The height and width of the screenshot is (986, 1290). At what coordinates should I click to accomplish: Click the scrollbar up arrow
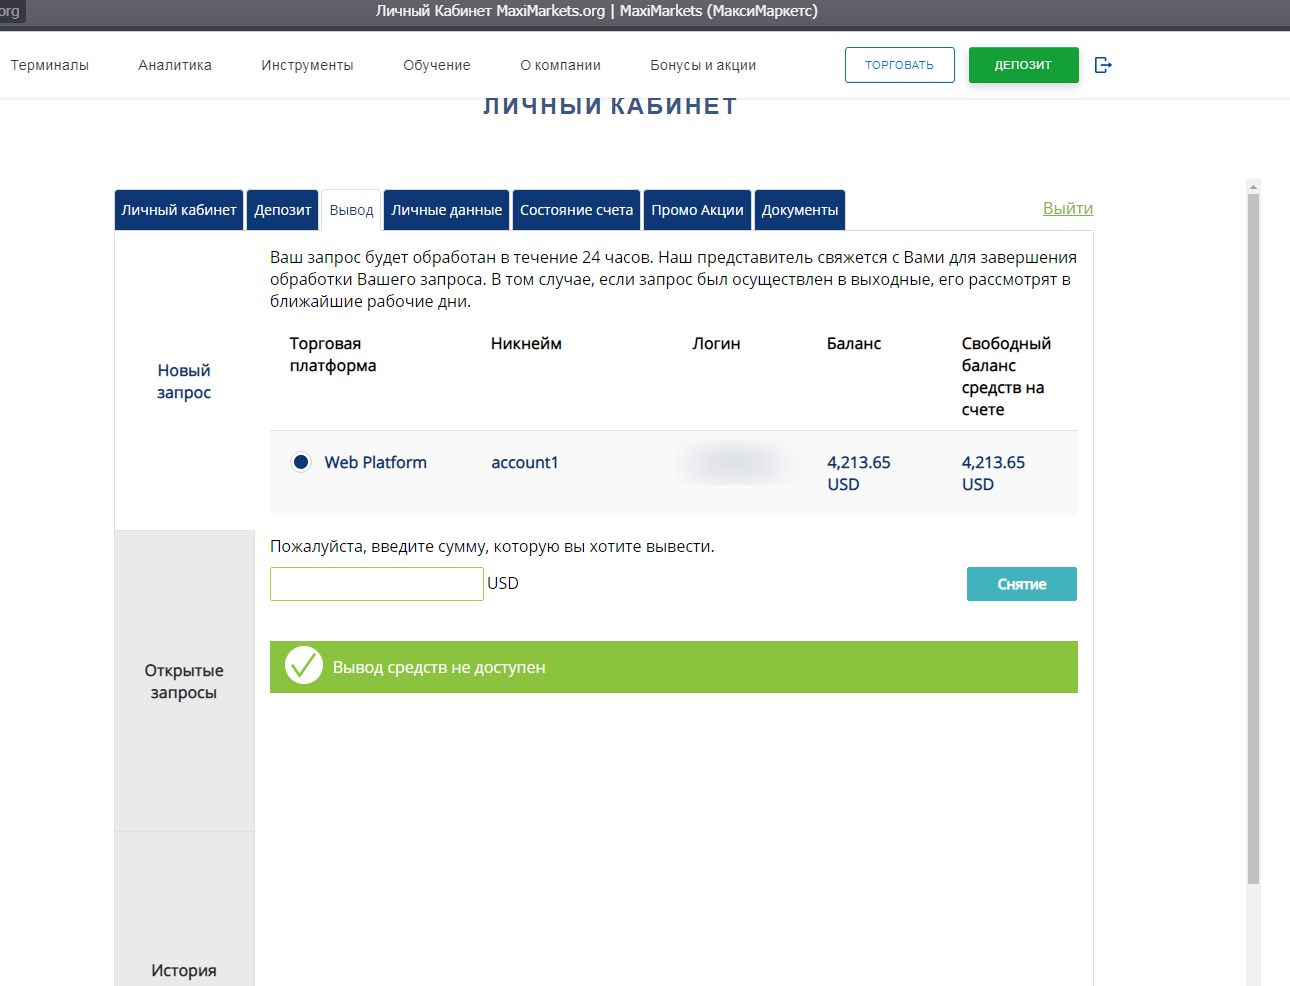click(x=1253, y=186)
